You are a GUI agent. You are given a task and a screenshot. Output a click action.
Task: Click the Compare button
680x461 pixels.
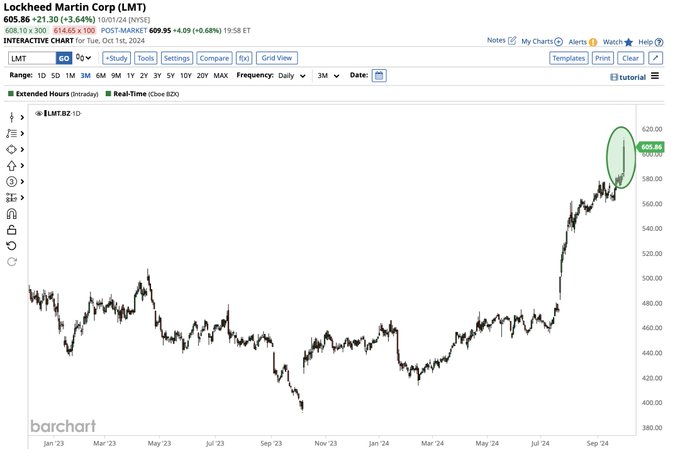point(214,58)
